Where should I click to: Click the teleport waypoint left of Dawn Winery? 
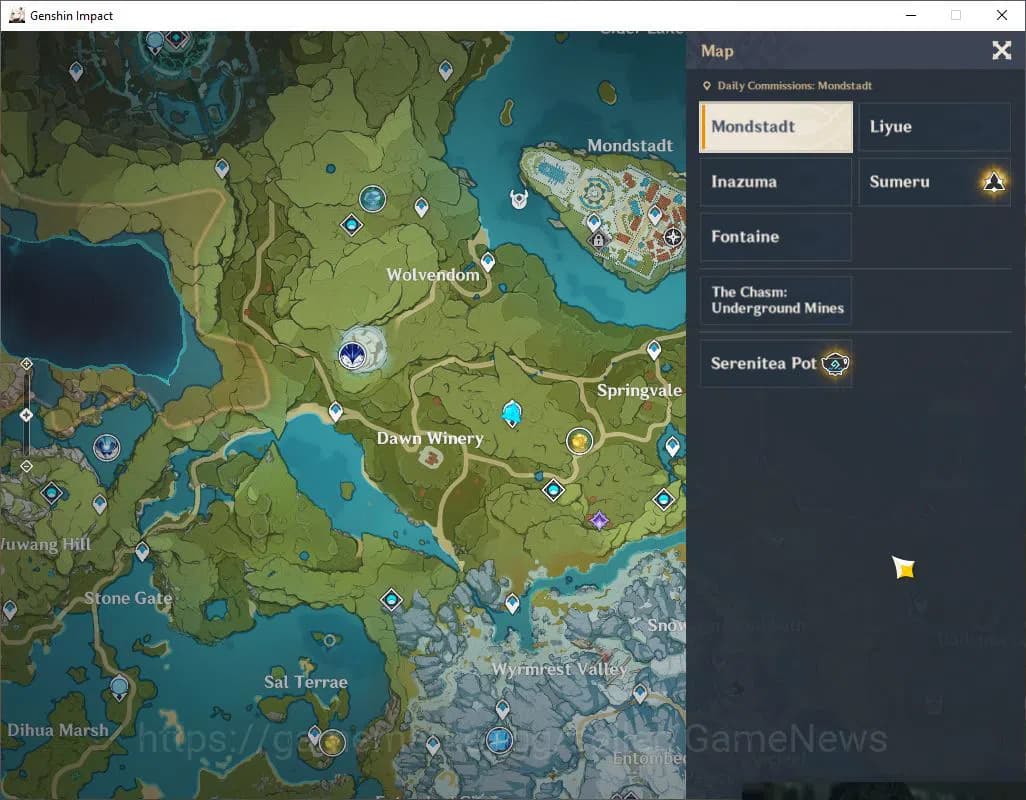coord(336,411)
